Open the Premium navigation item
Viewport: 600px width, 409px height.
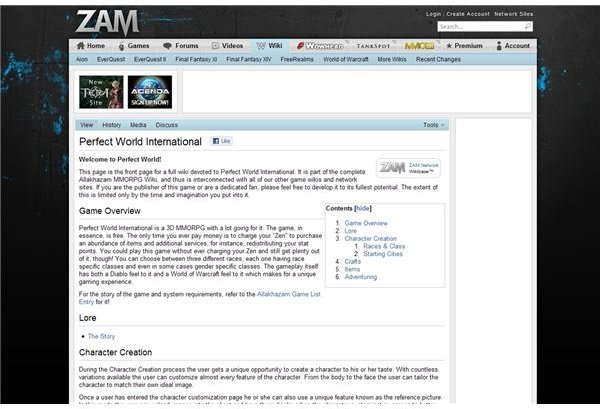tap(464, 46)
